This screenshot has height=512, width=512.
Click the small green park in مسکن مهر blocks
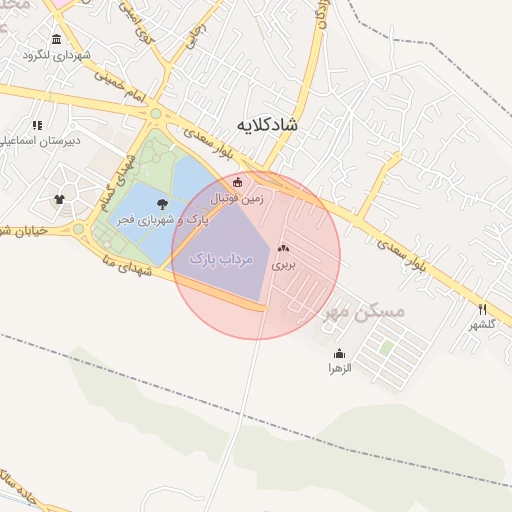[386, 348]
